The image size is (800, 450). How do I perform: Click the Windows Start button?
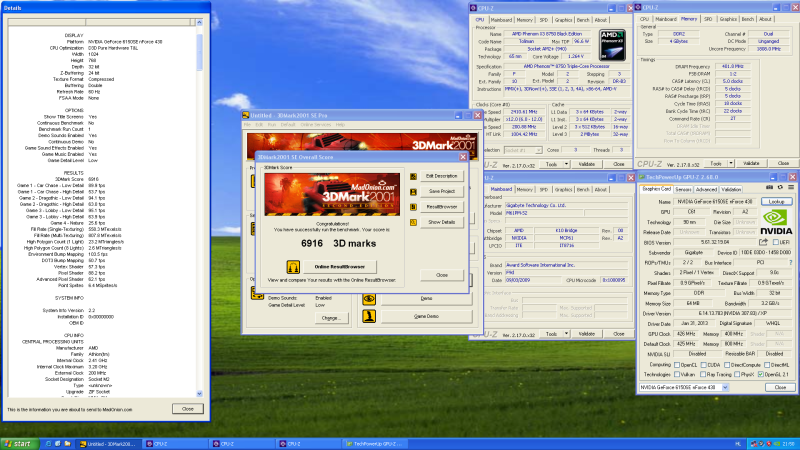click(x=17, y=443)
